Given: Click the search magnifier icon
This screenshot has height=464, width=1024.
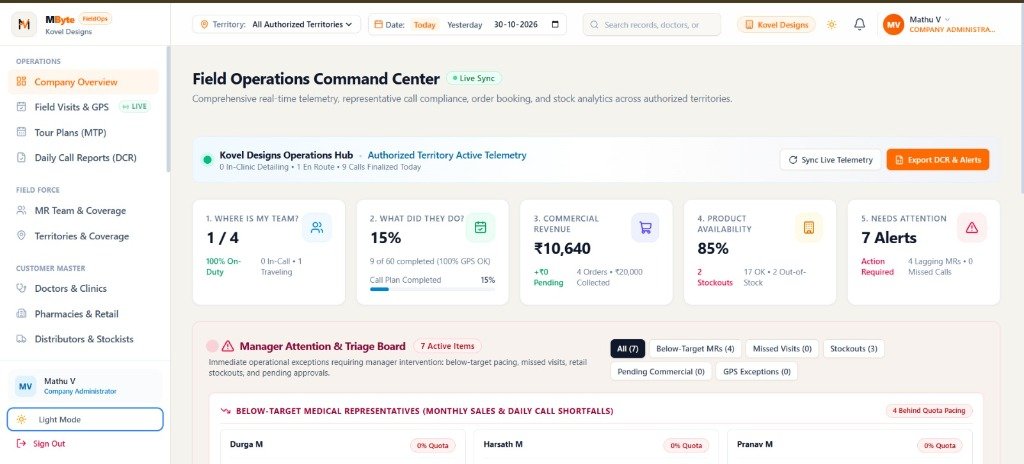Looking at the screenshot, I should coord(594,25).
